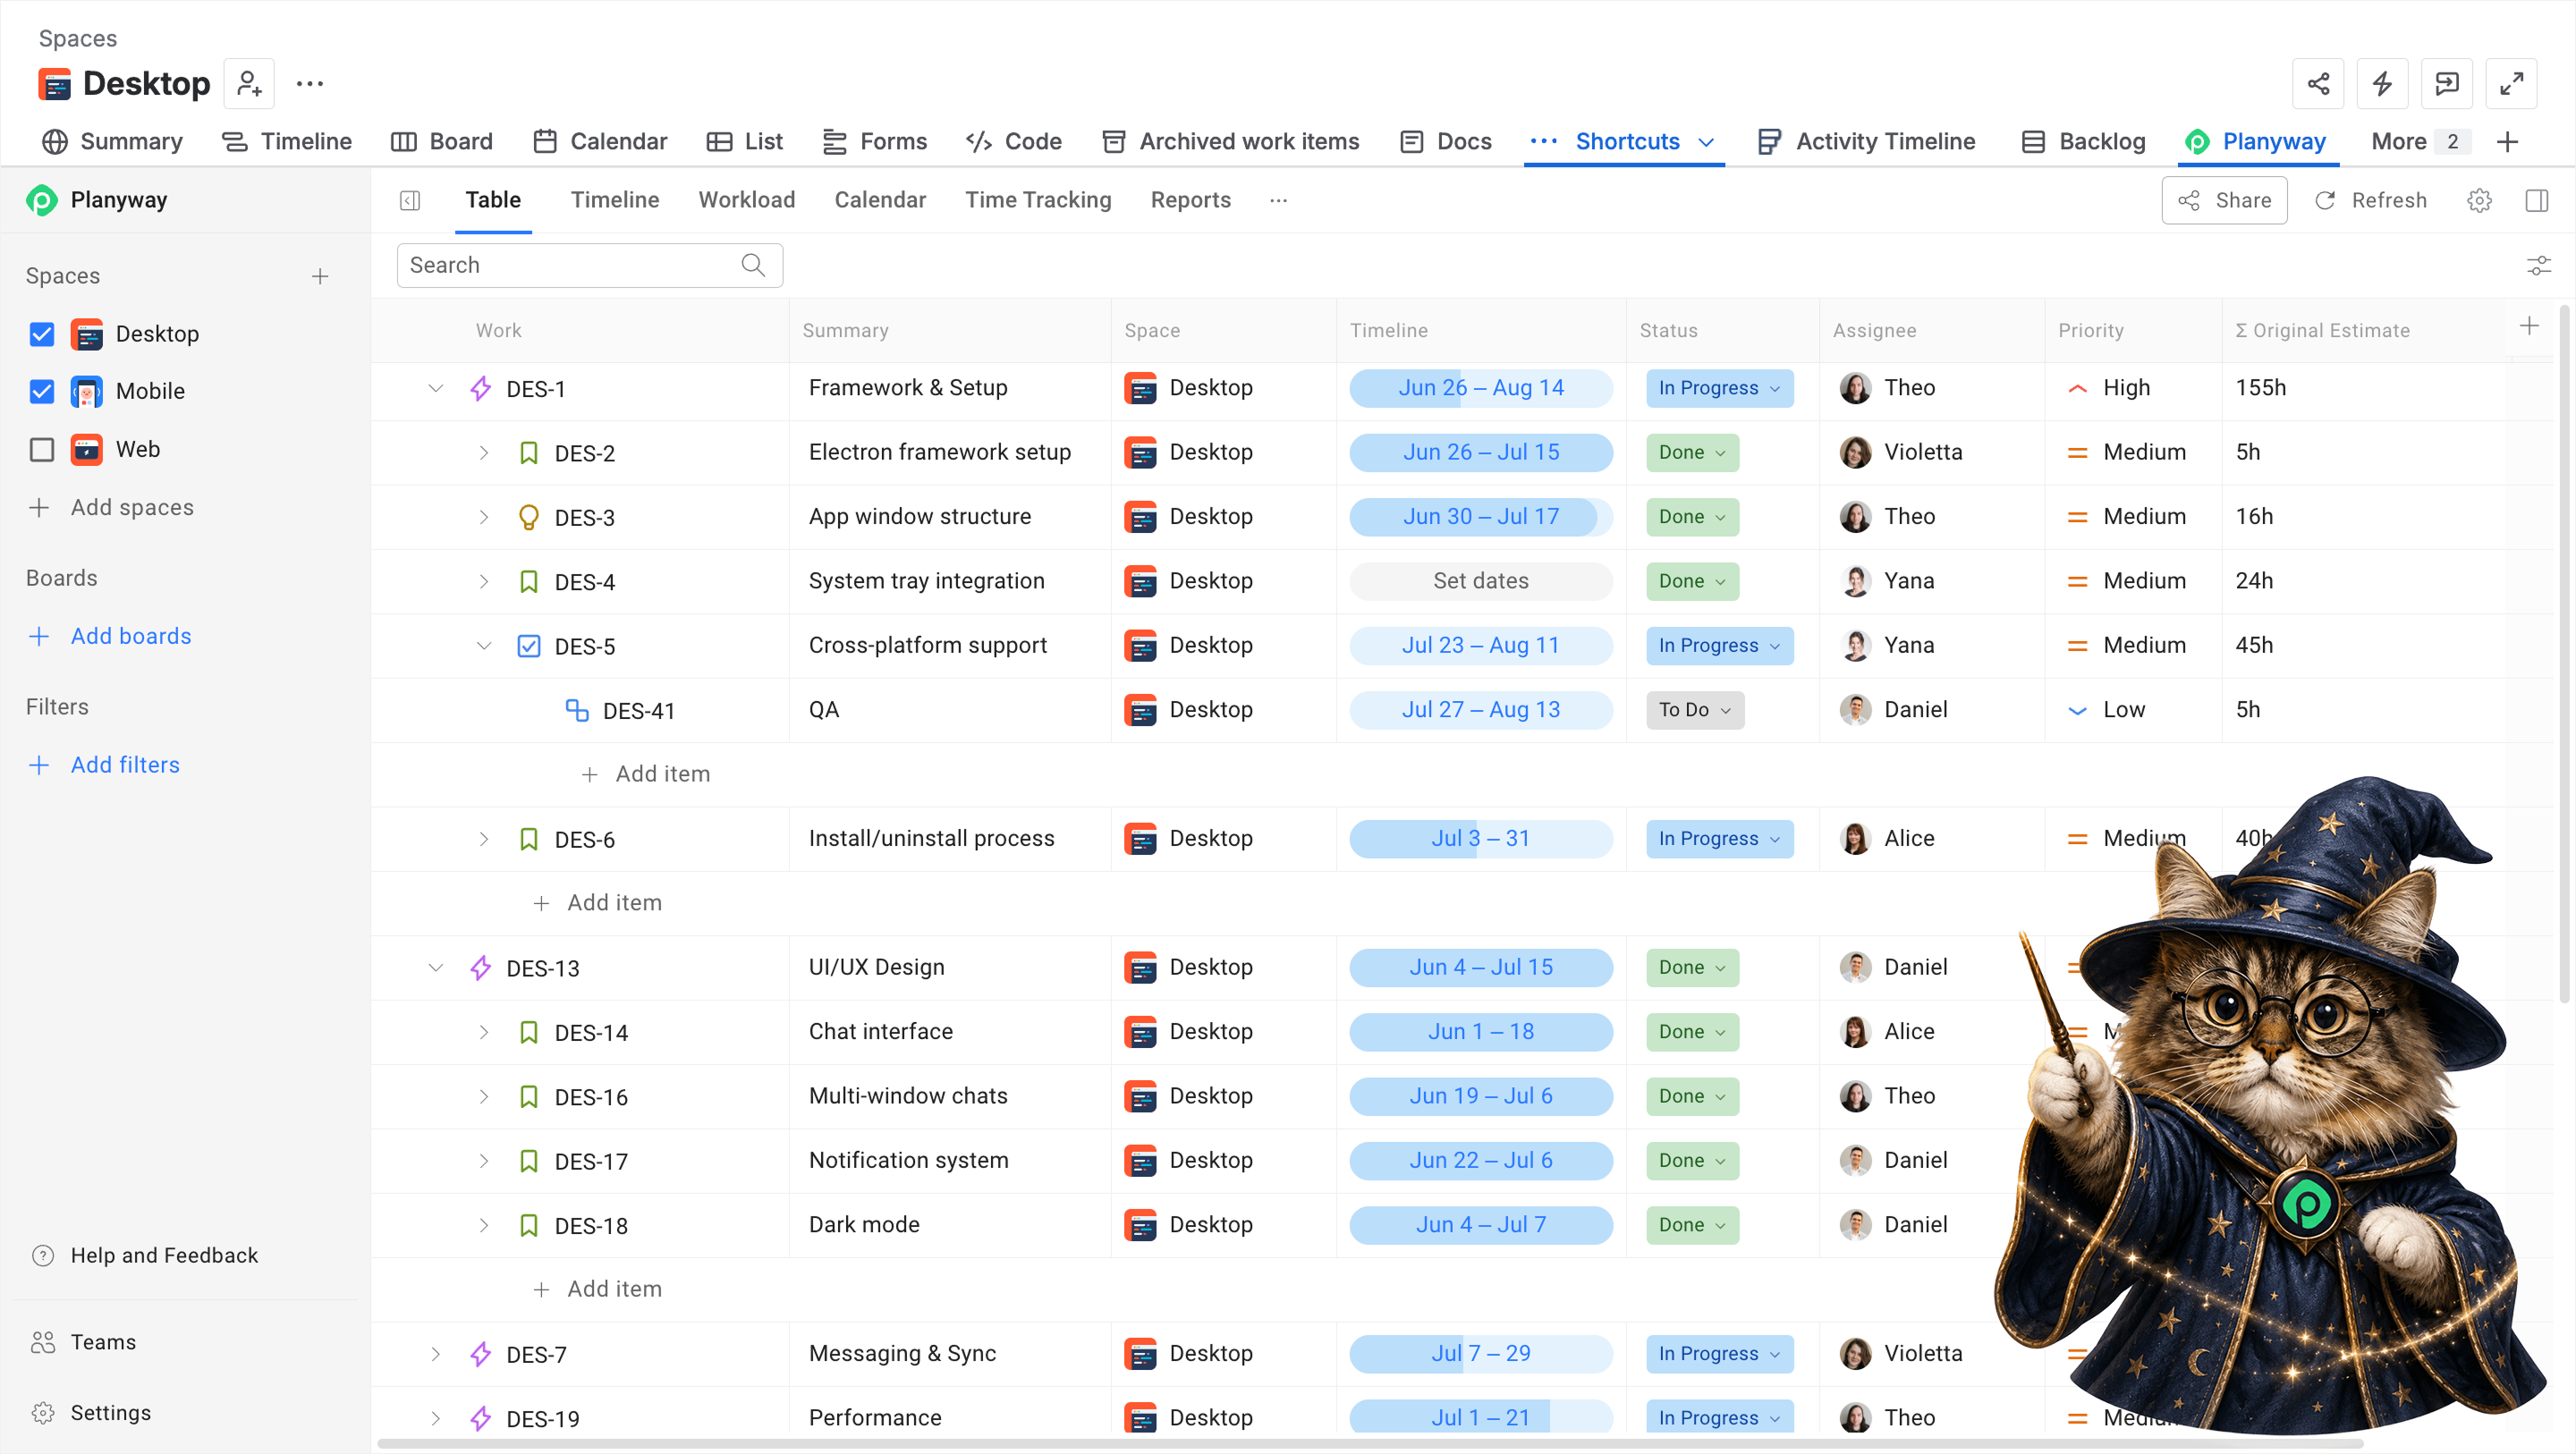Uncheck the Mobile space checkbox
Image resolution: width=2576 pixels, height=1454 pixels.
[41, 392]
